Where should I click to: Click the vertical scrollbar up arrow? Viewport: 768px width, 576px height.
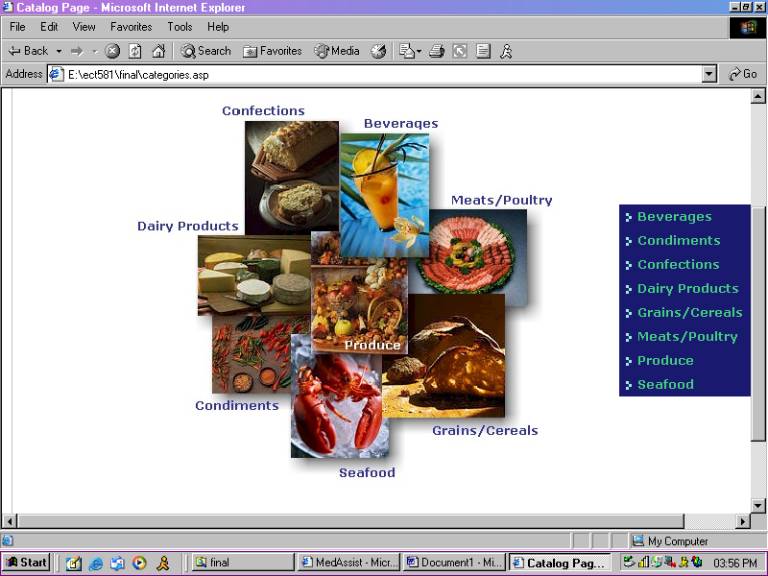[x=758, y=96]
